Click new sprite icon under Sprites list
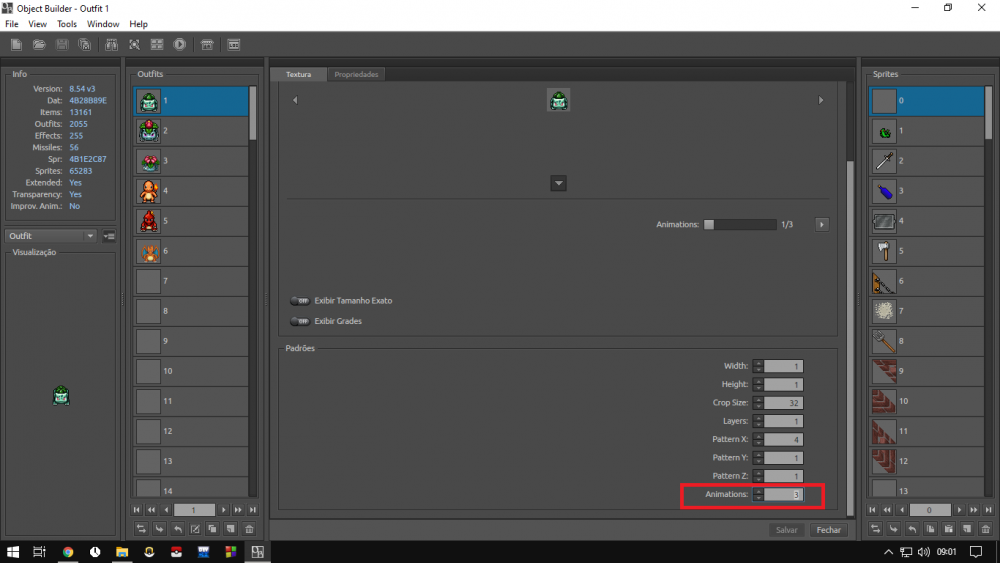This screenshot has height=563, width=1000. pyautogui.click(x=967, y=529)
